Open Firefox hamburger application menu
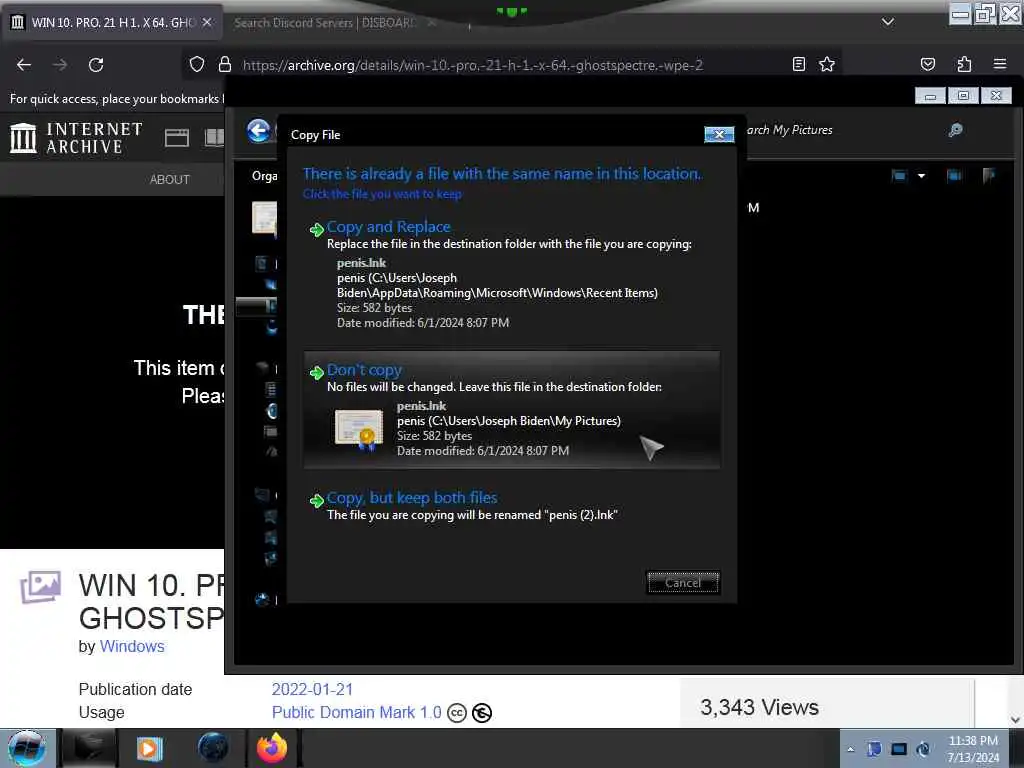Screen dimensions: 1024x768 pyautogui.click(x=1000, y=64)
